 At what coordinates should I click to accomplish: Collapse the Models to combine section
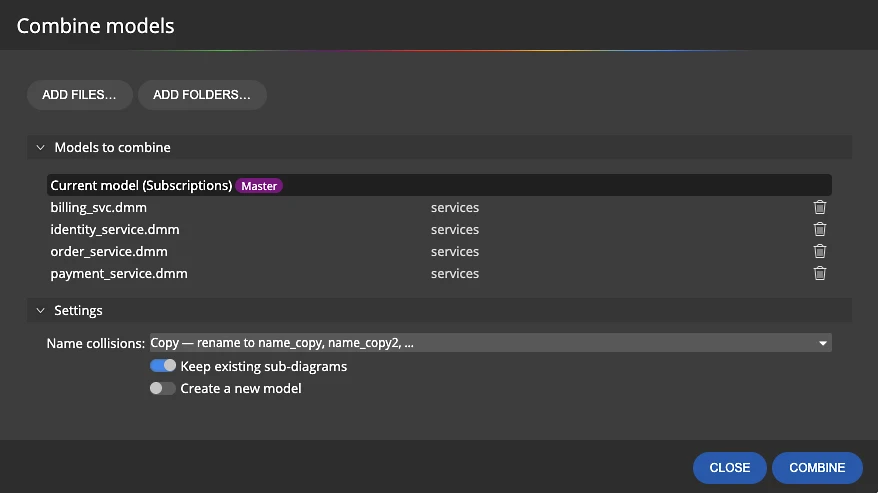[x=40, y=147]
